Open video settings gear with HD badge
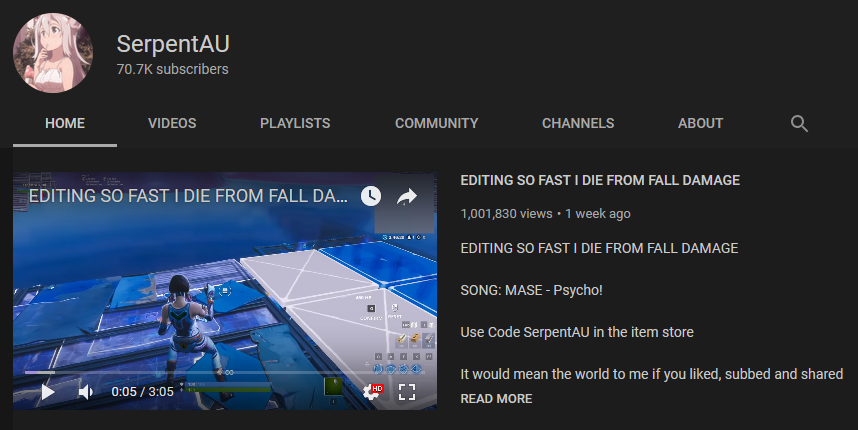This screenshot has height=430, width=858. click(373, 391)
